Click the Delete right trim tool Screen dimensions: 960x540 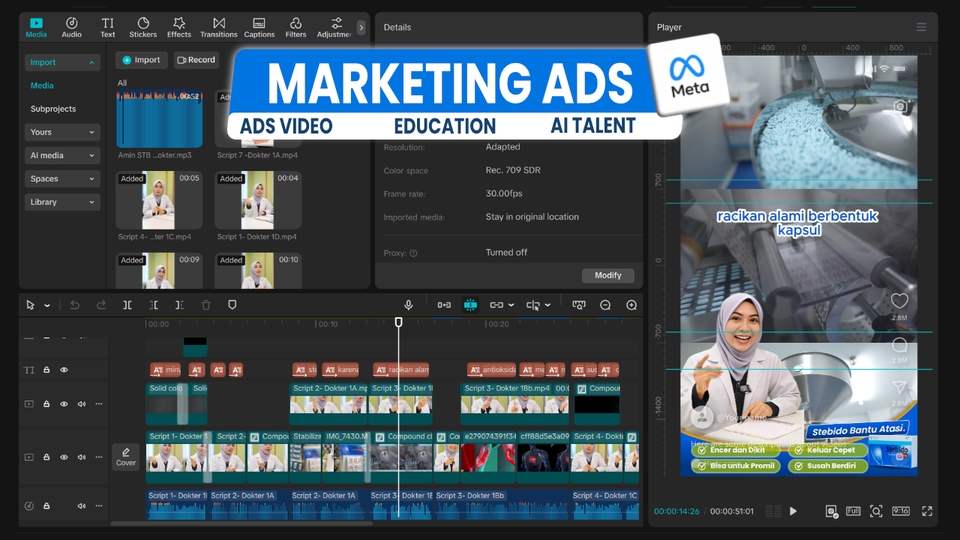click(x=179, y=305)
